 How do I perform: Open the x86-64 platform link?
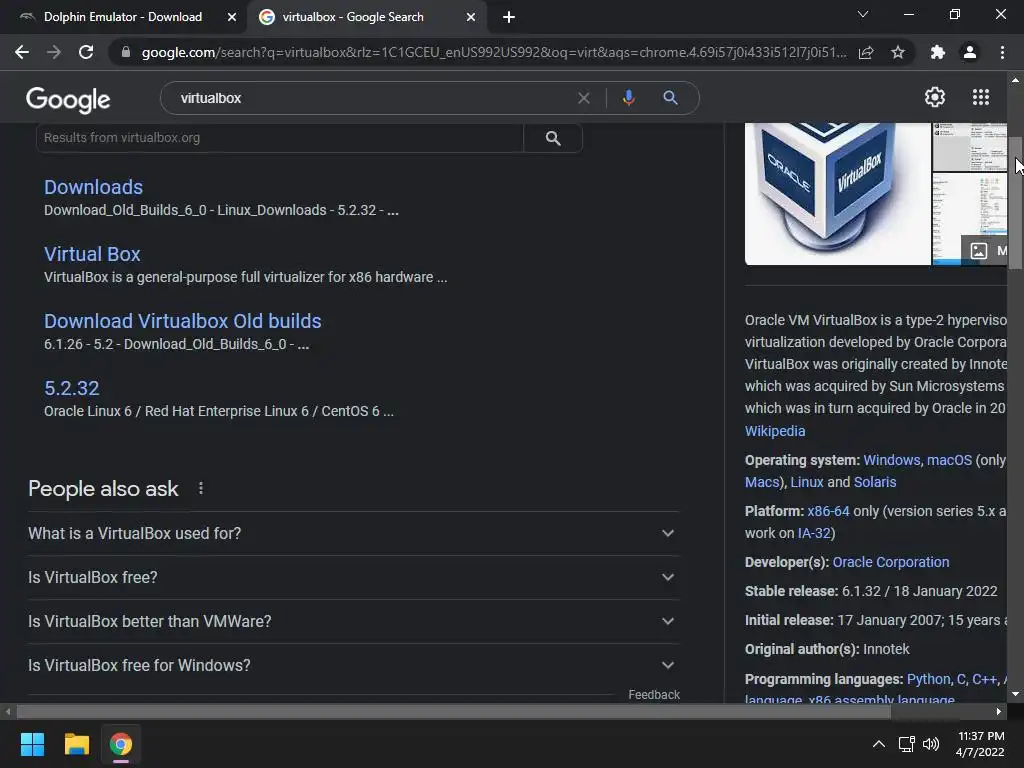[x=829, y=511]
